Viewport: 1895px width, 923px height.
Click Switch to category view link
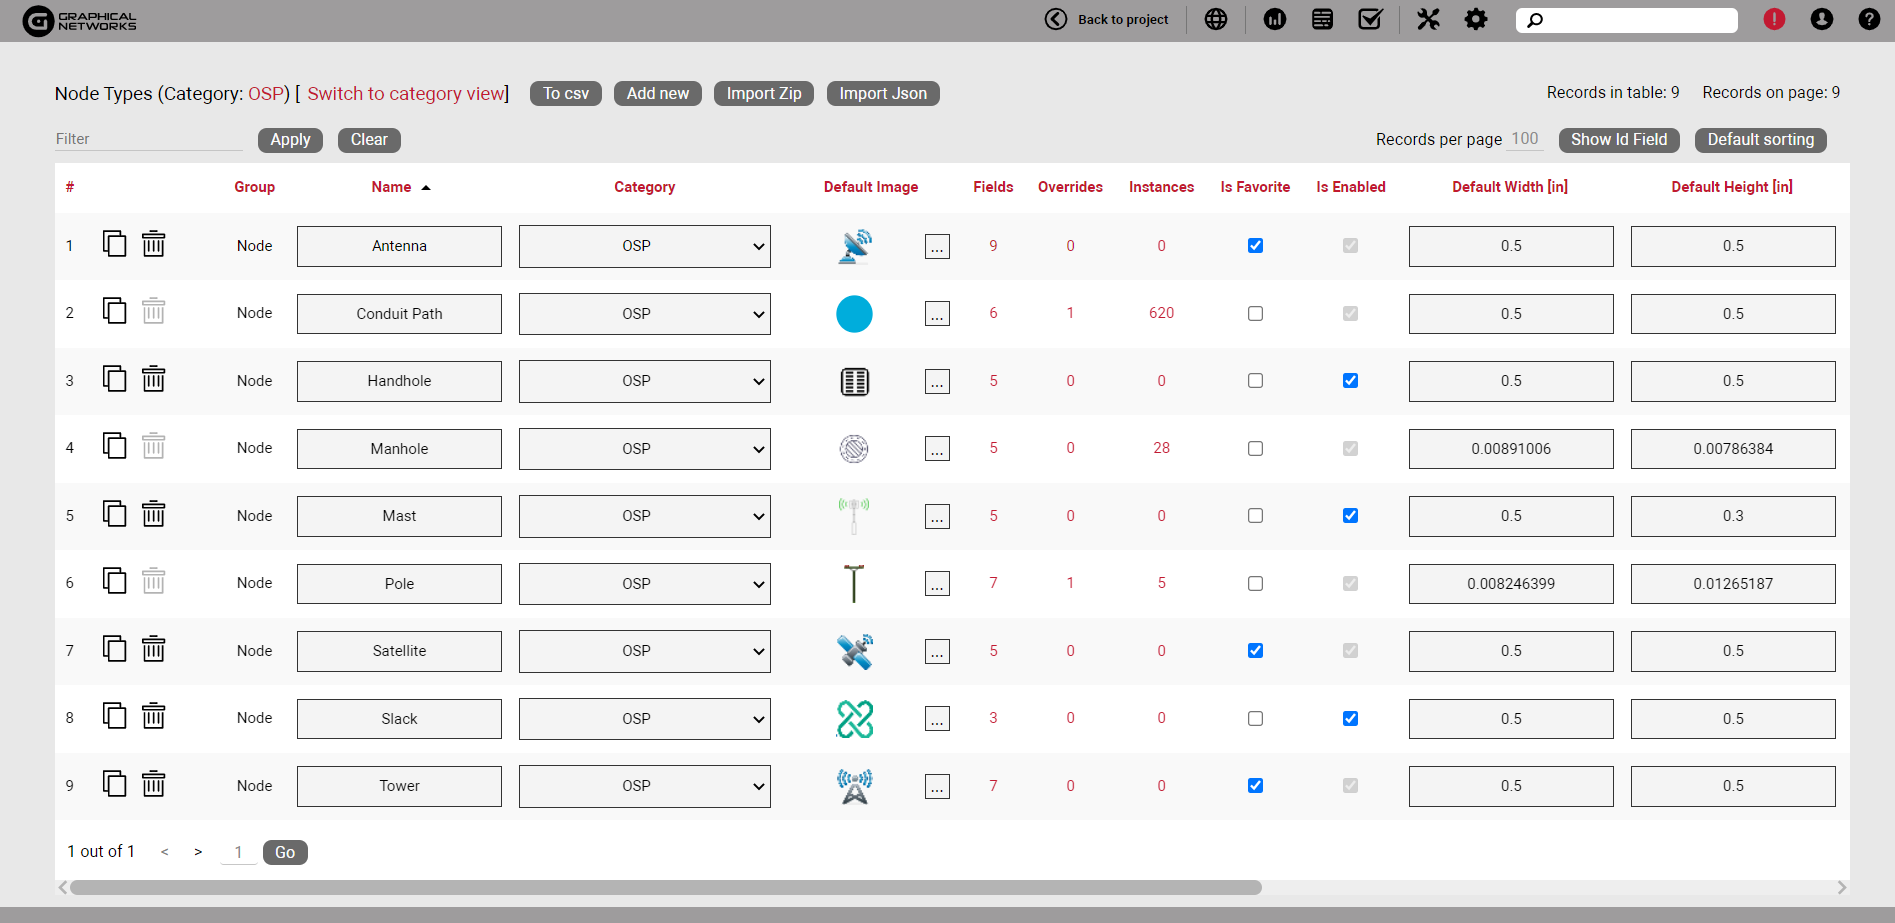[x=405, y=94]
